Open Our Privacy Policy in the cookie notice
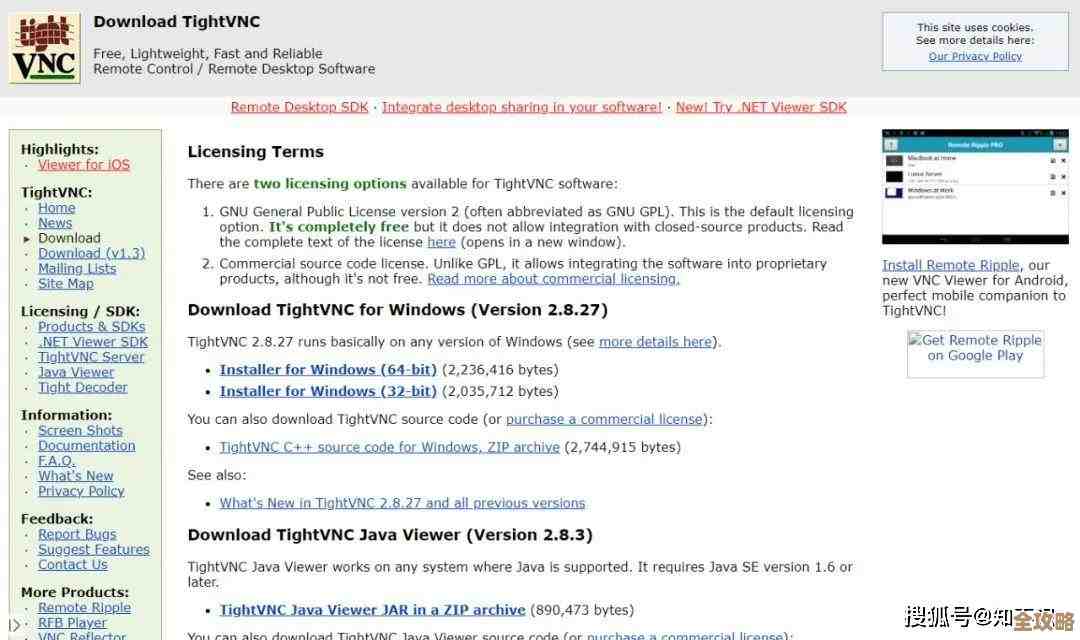Screen dimensions: 1080x640 [975, 56]
